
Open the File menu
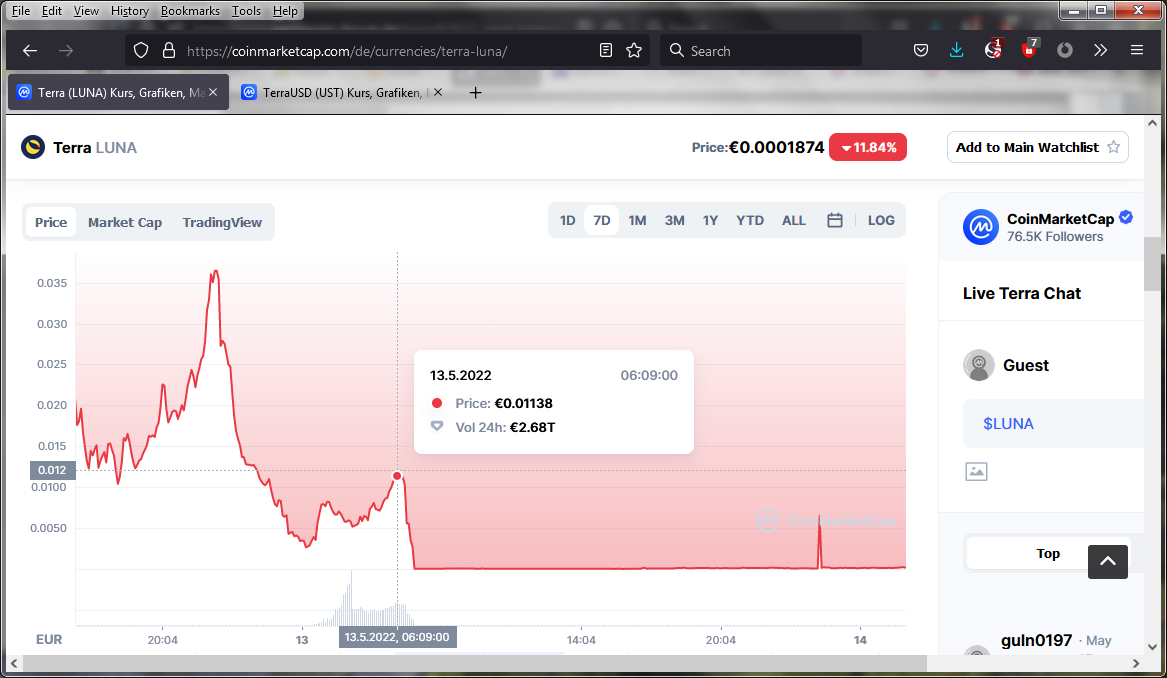point(21,10)
